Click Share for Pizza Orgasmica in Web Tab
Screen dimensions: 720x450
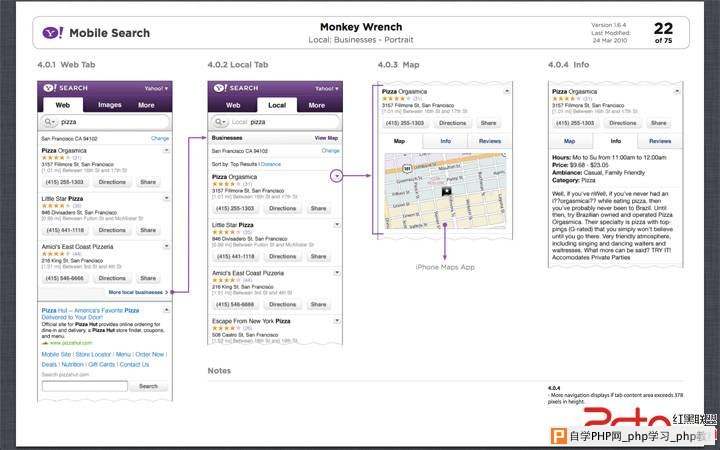148,182
